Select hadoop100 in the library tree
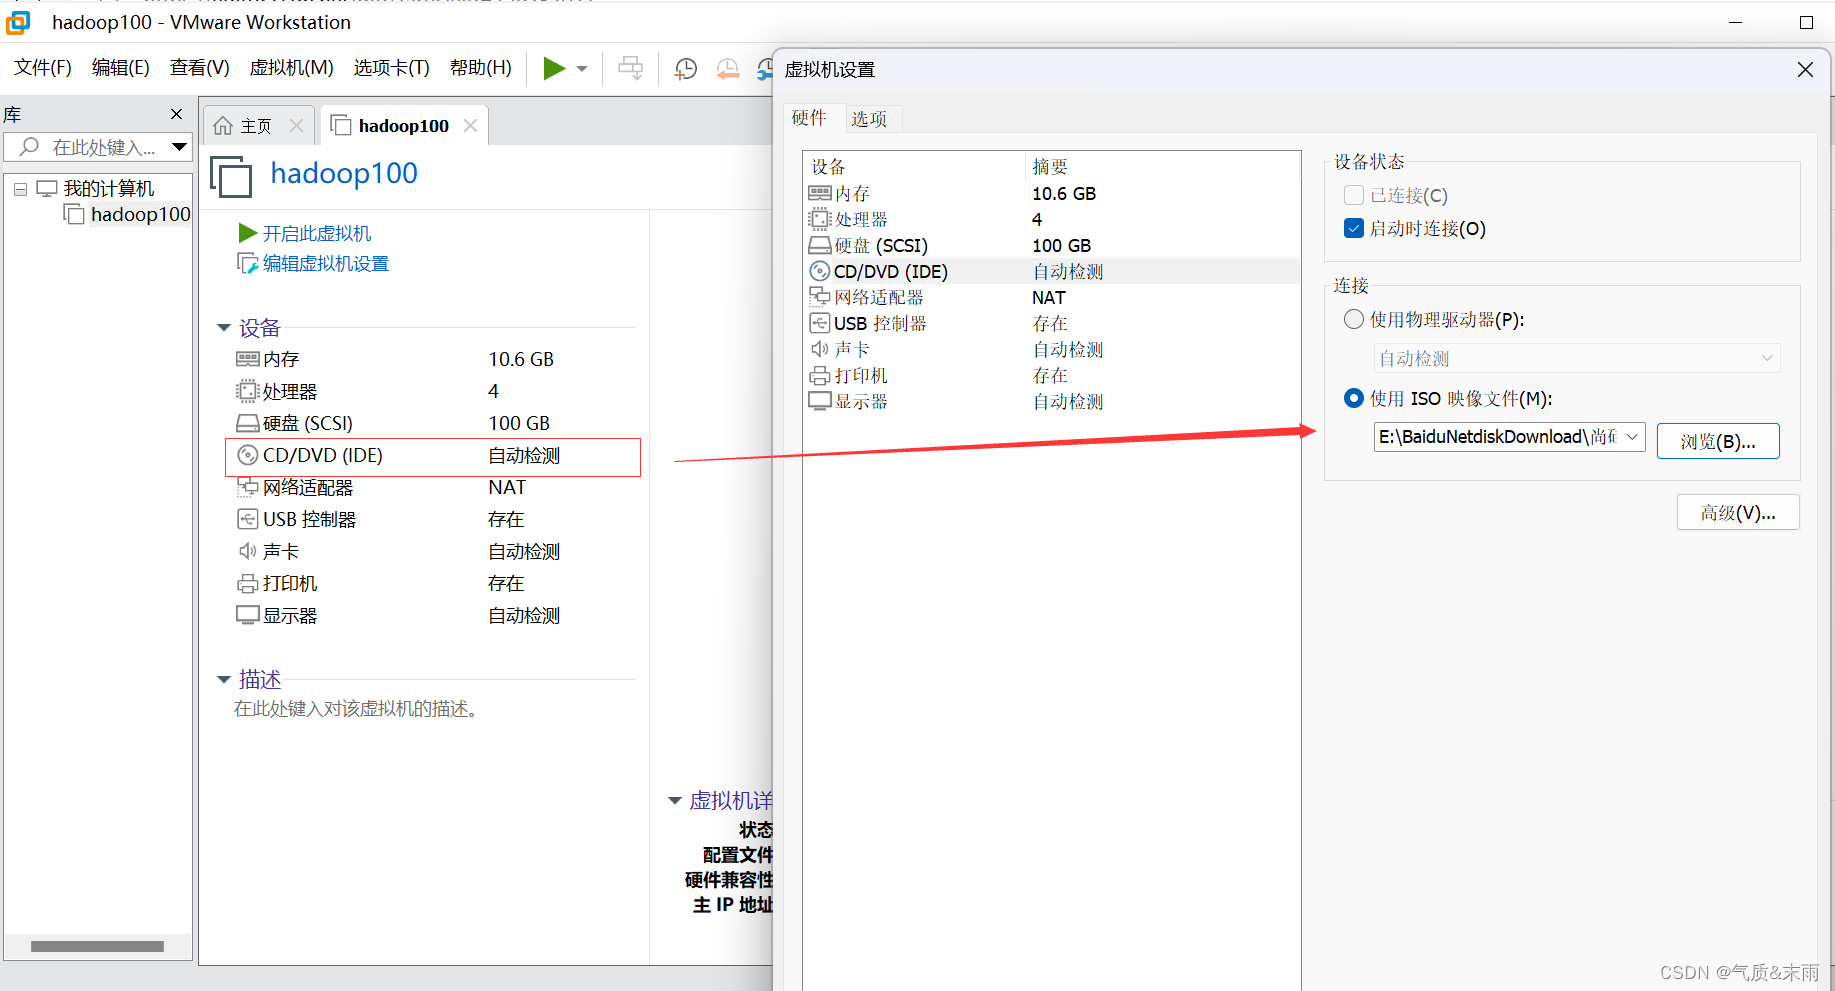The image size is (1835, 991). (140, 214)
